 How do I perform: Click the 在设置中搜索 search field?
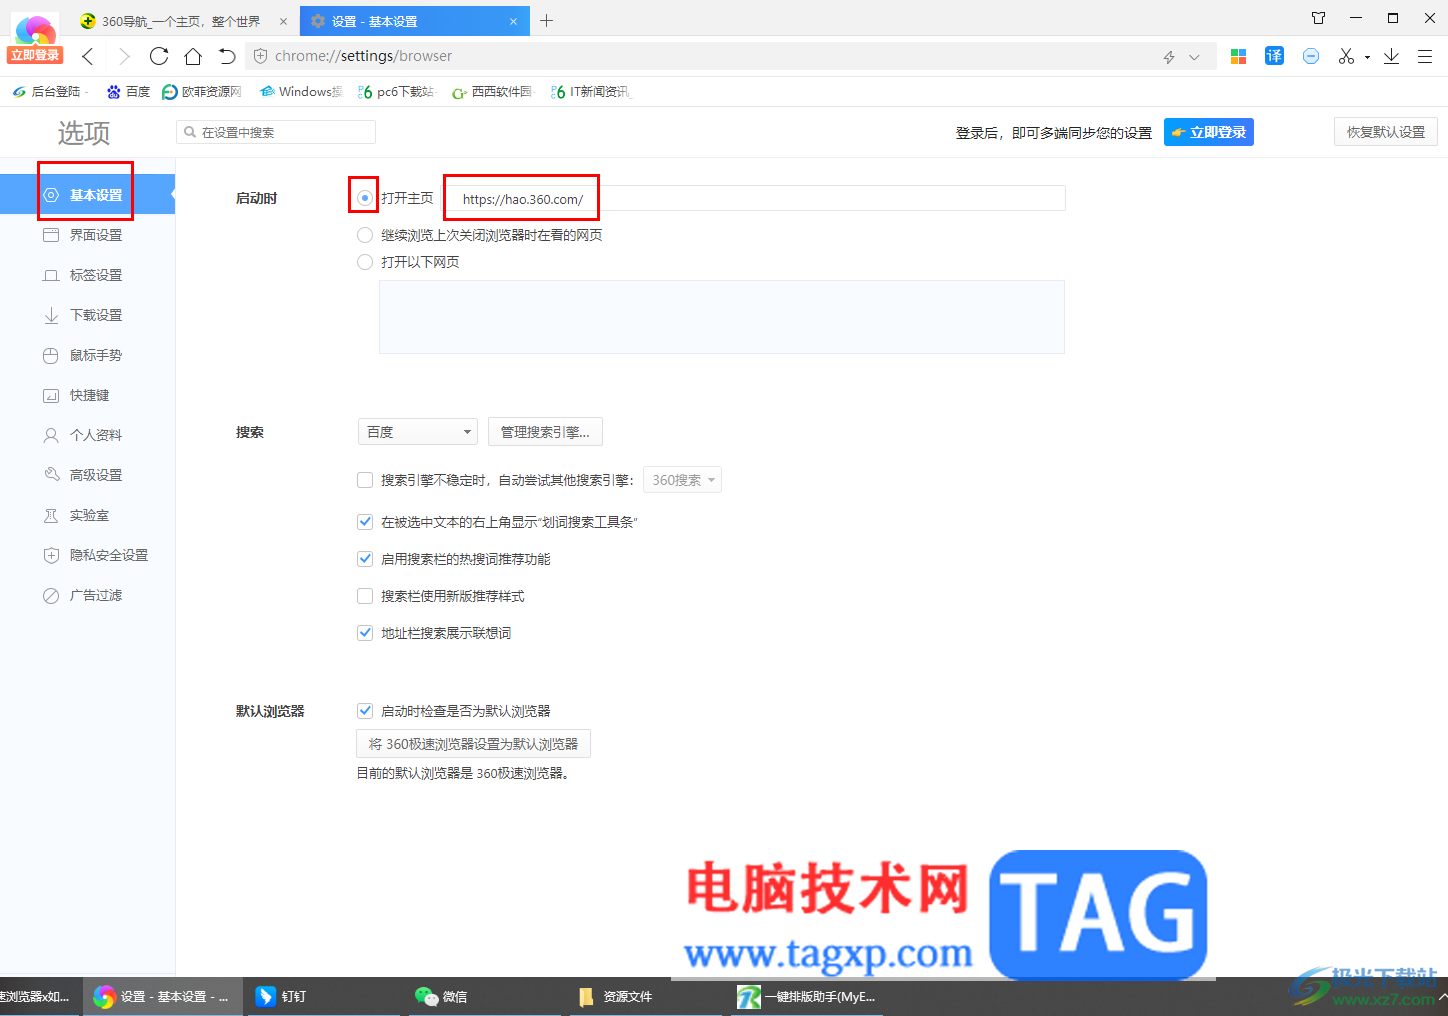[x=276, y=132]
